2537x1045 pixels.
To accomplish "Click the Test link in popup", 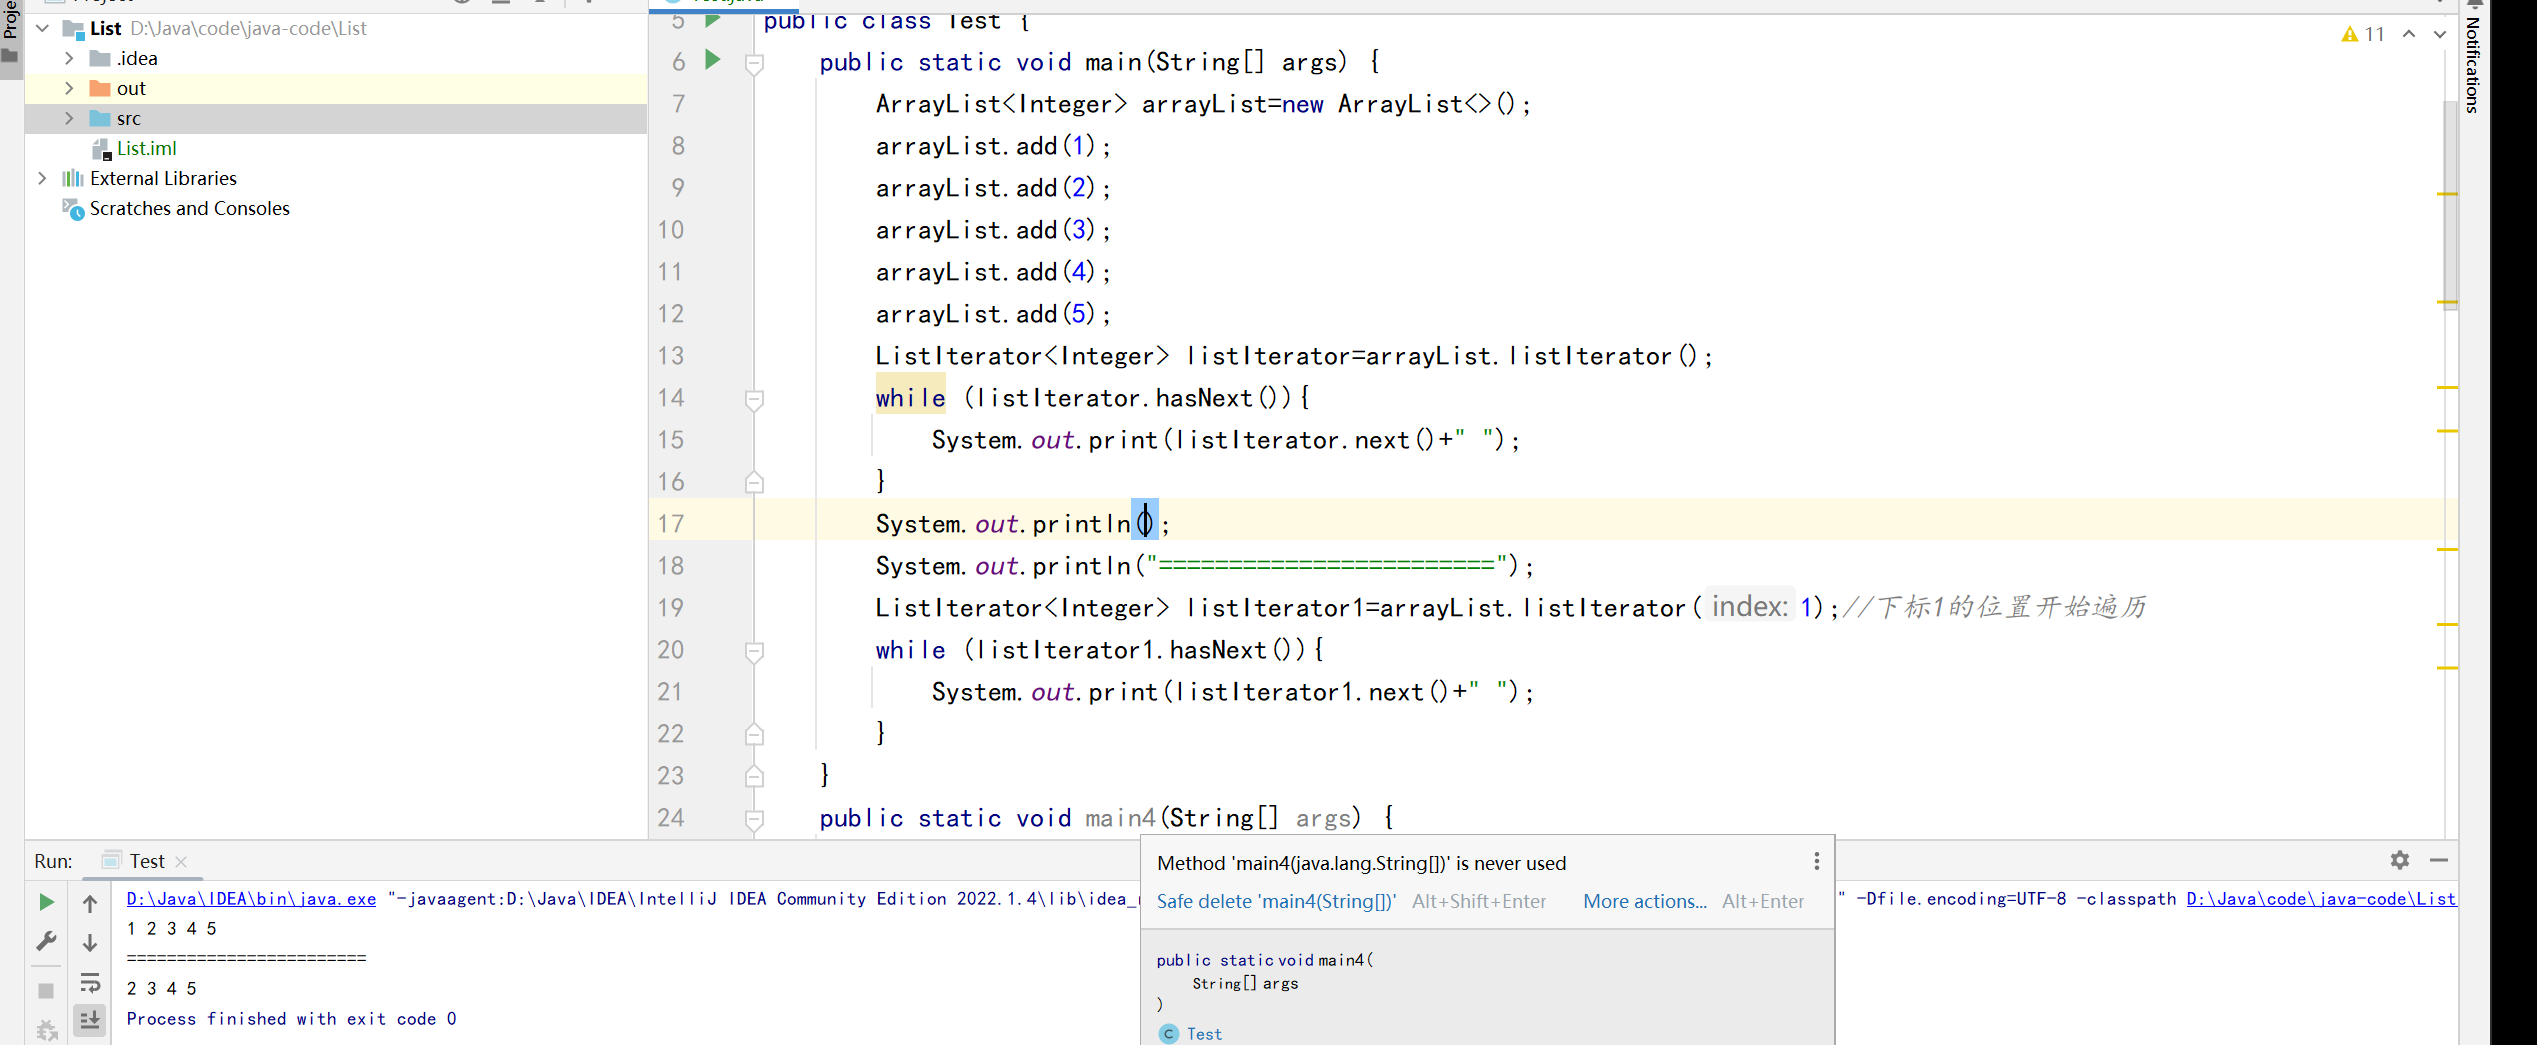I will point(1204,1034).
